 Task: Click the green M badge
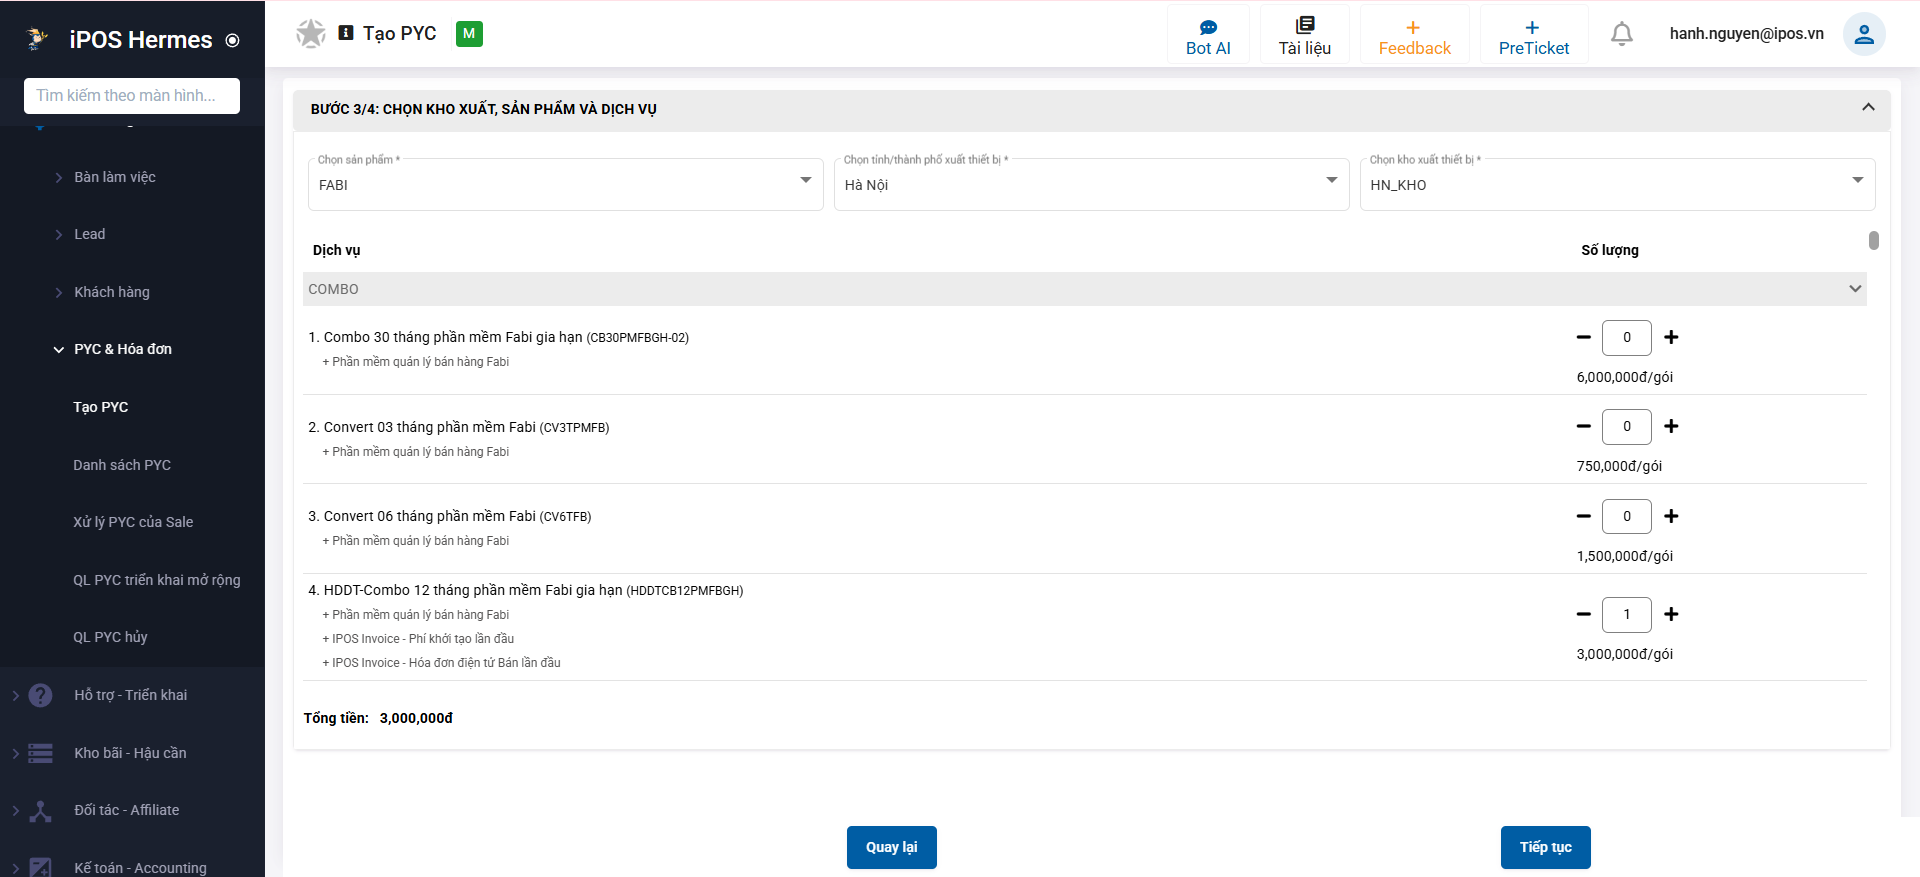click(469, 34)
